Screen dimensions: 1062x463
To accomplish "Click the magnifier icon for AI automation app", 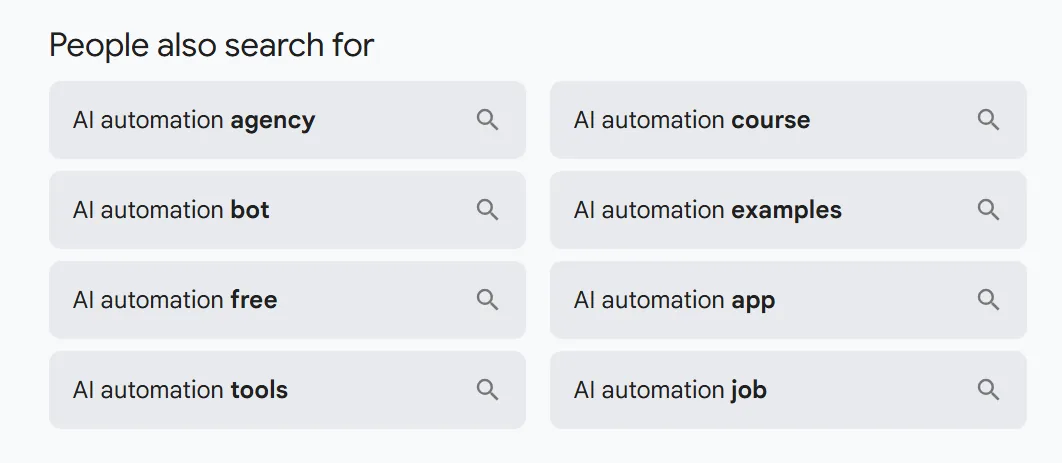I will point(988,300).
